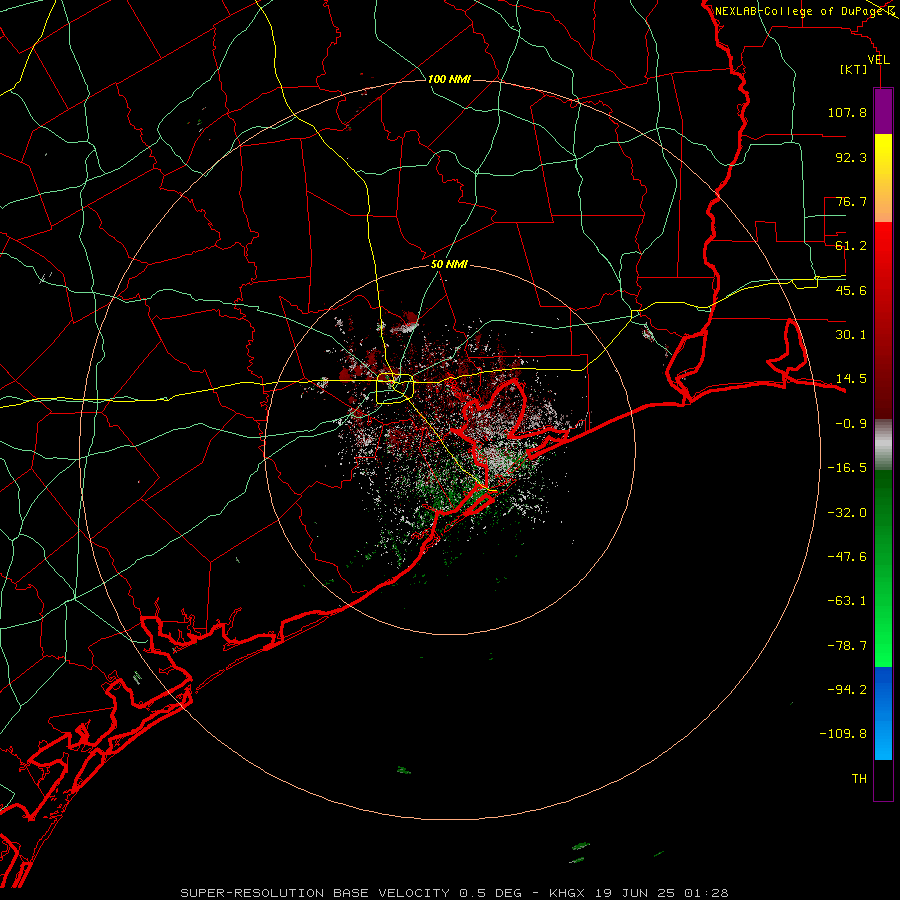Click the -0.9 velocity scale value
This screenshot has width=900, height=900.
click(x=851, y=424)
